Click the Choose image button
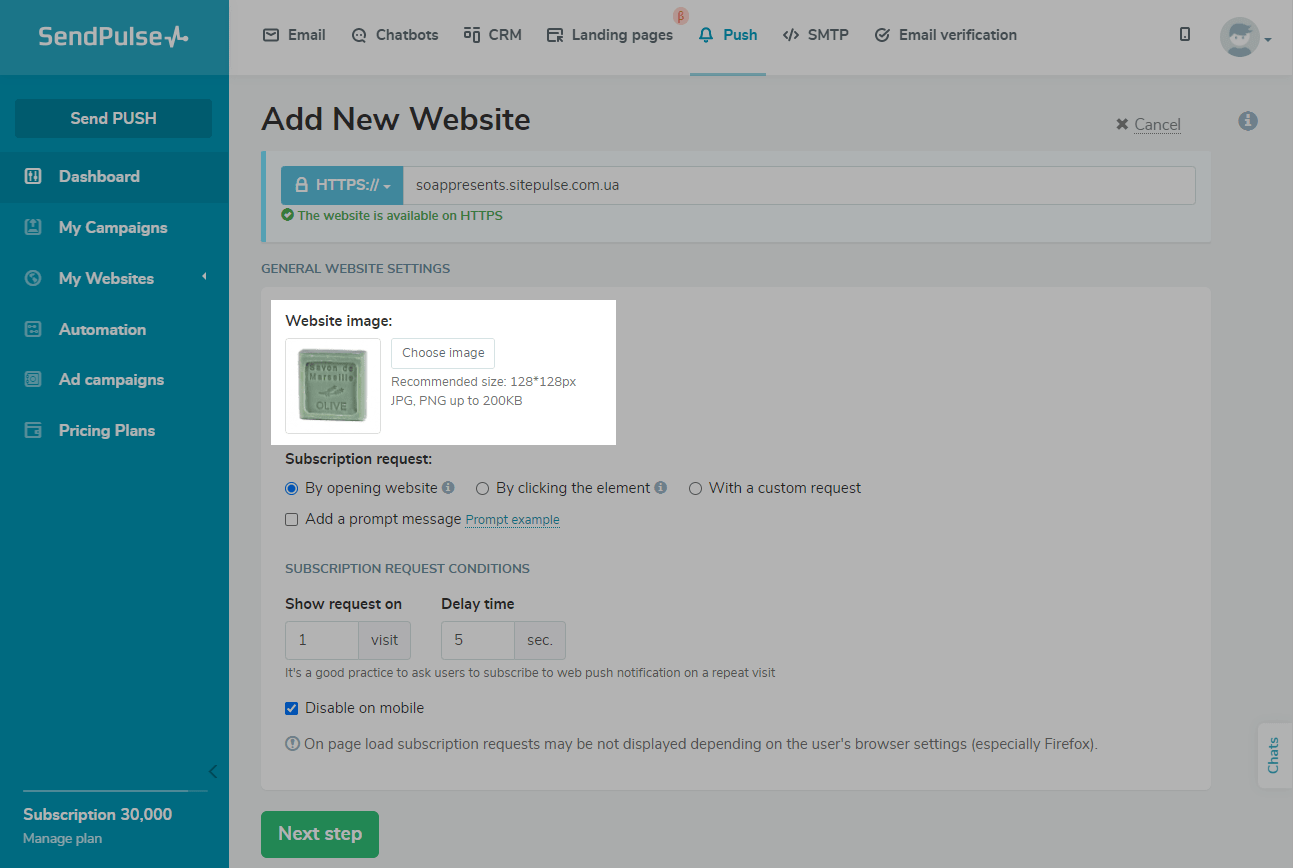 point(443,353)
